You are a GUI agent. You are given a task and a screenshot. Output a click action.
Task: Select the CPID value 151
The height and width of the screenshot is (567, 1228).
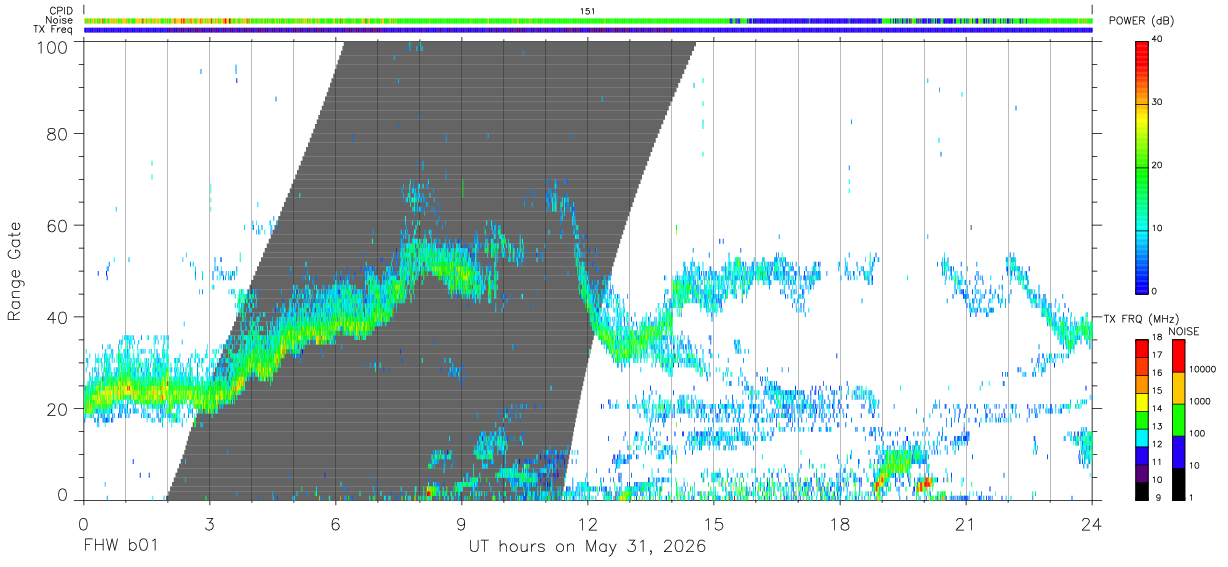click(587, 11)
